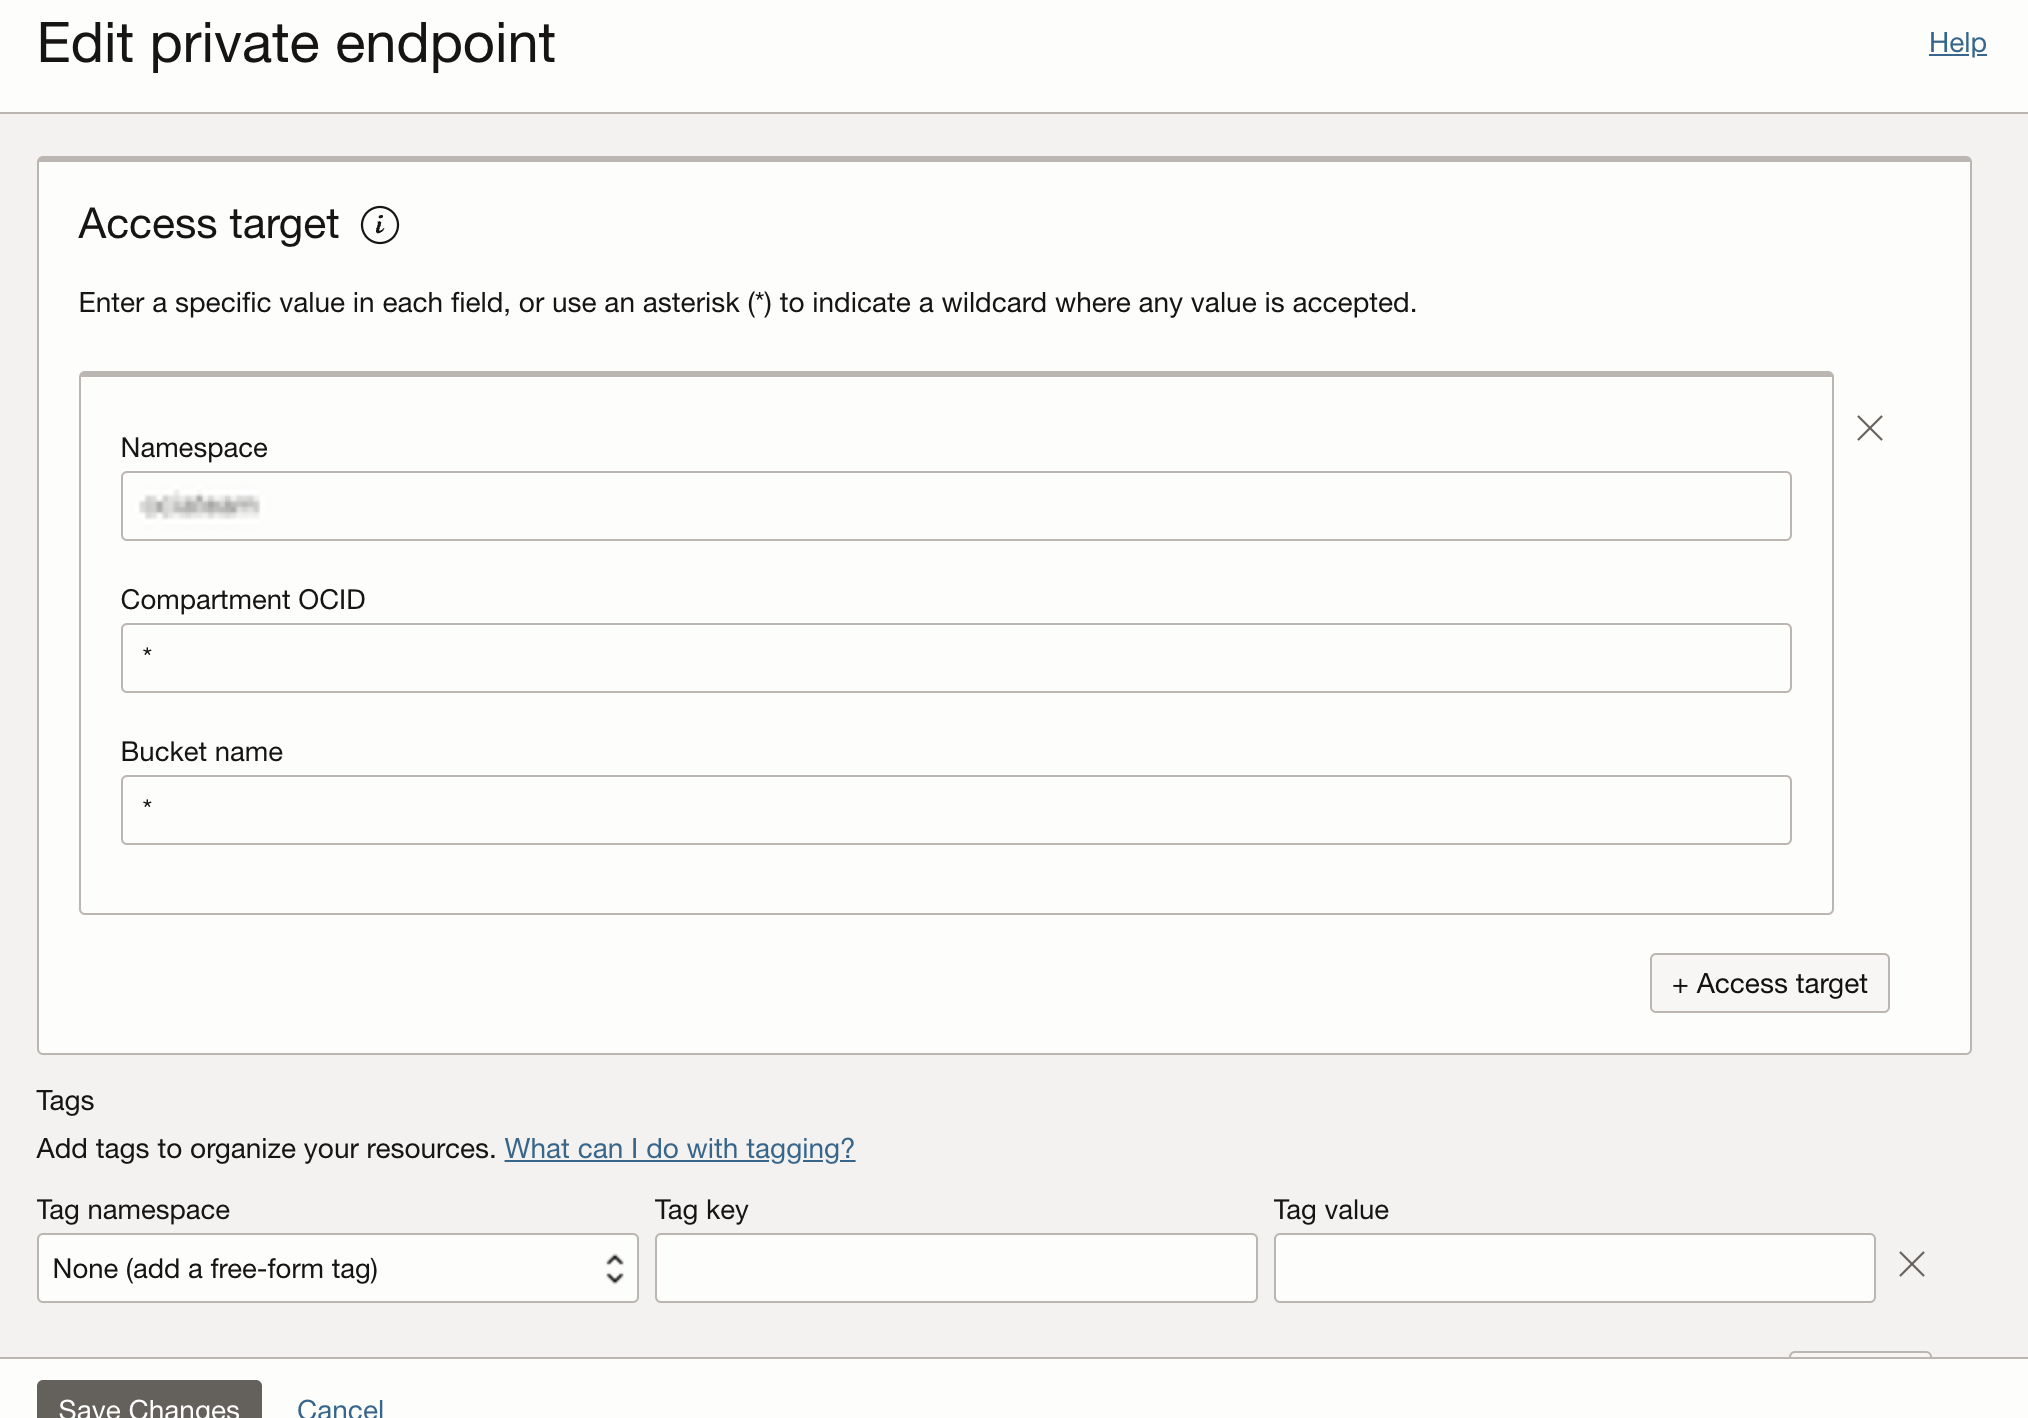Click the Access target info icon

point(379,225)
